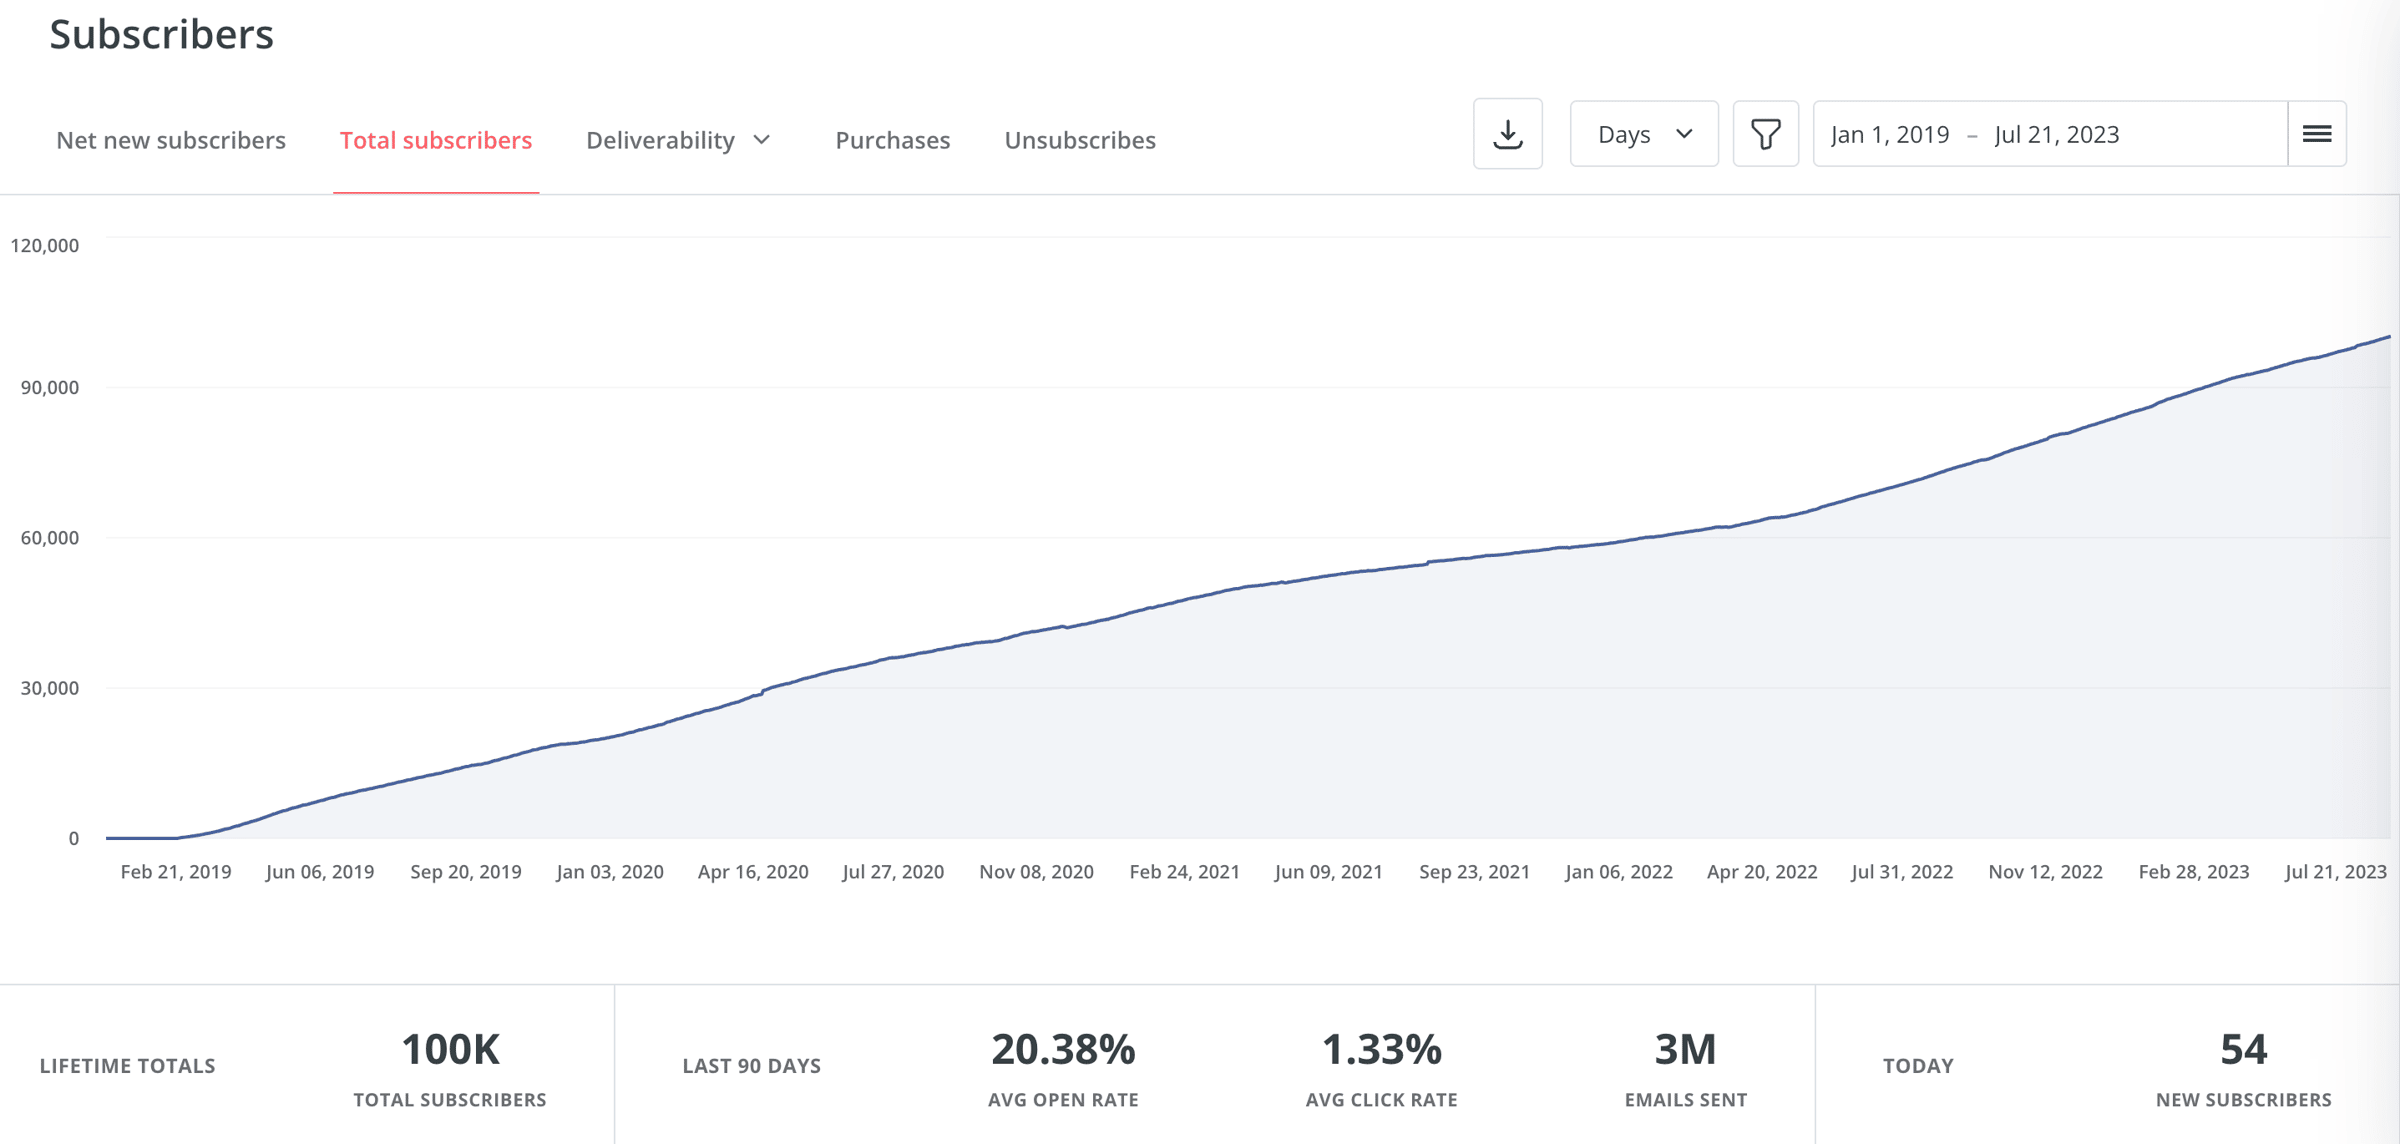Click the download export icon
The image size is (2400, 1144).
coord(1507,134)
